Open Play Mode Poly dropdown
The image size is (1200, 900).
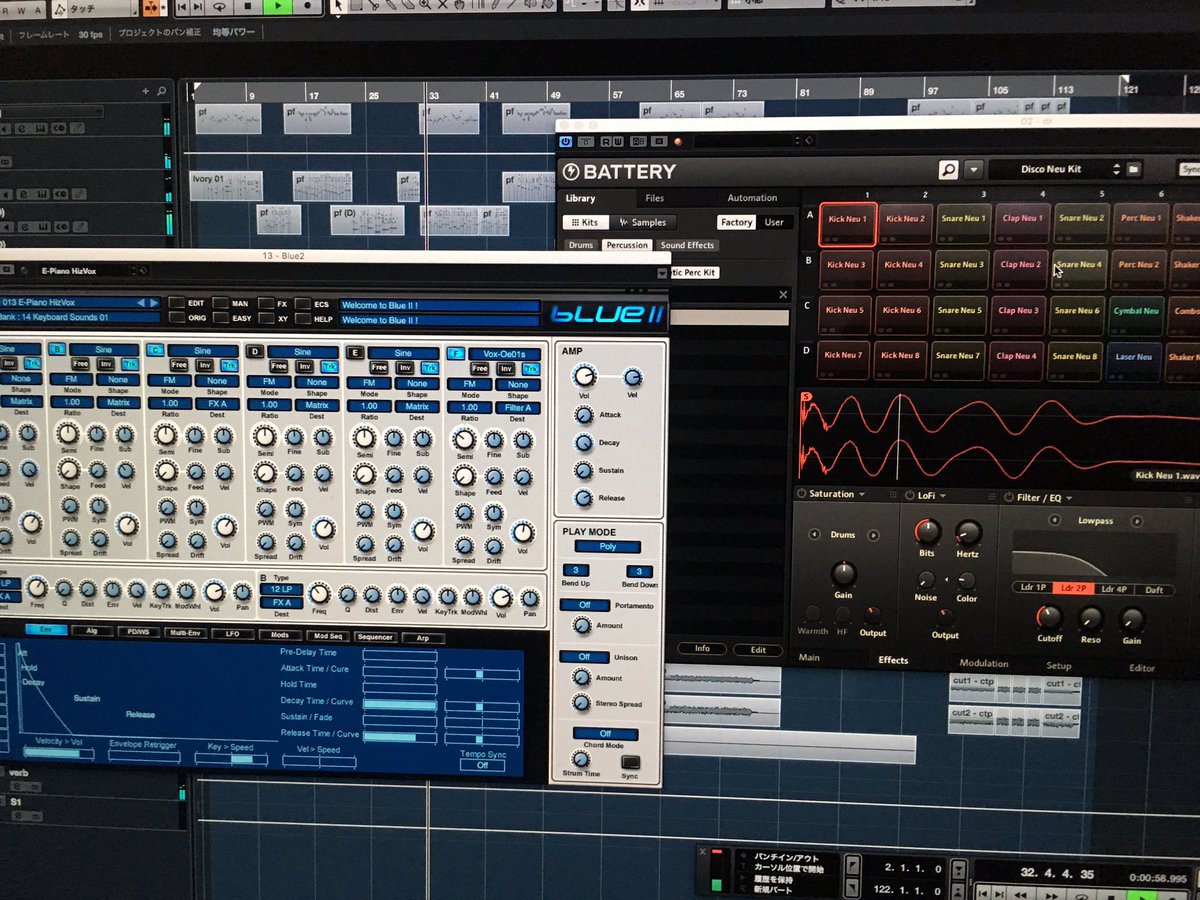click(606, 547)
